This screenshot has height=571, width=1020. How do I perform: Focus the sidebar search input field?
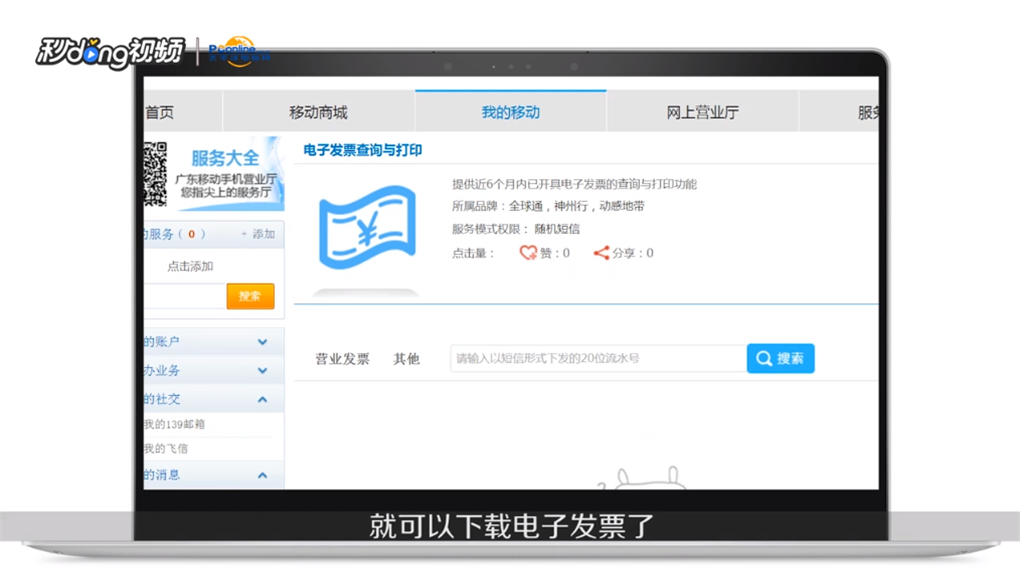[x=185, y=297]
